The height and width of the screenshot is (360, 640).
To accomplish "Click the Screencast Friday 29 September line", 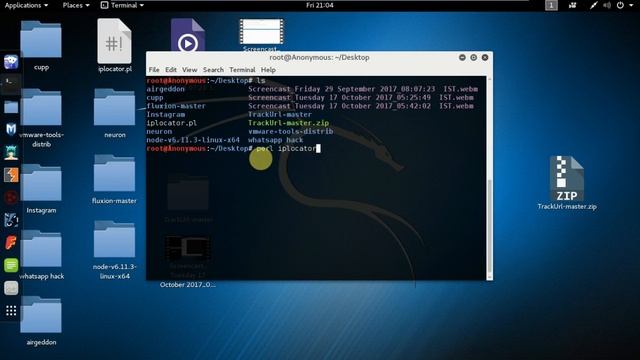I will [363, 89].
